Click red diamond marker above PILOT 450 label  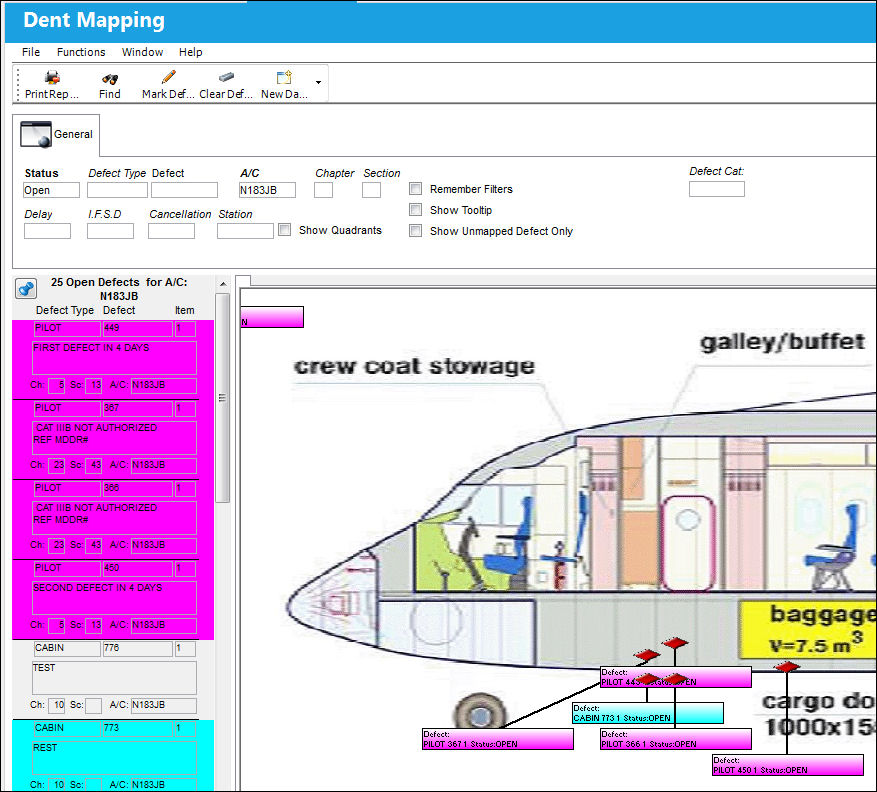pyautogui.click(x=787, y=666)
